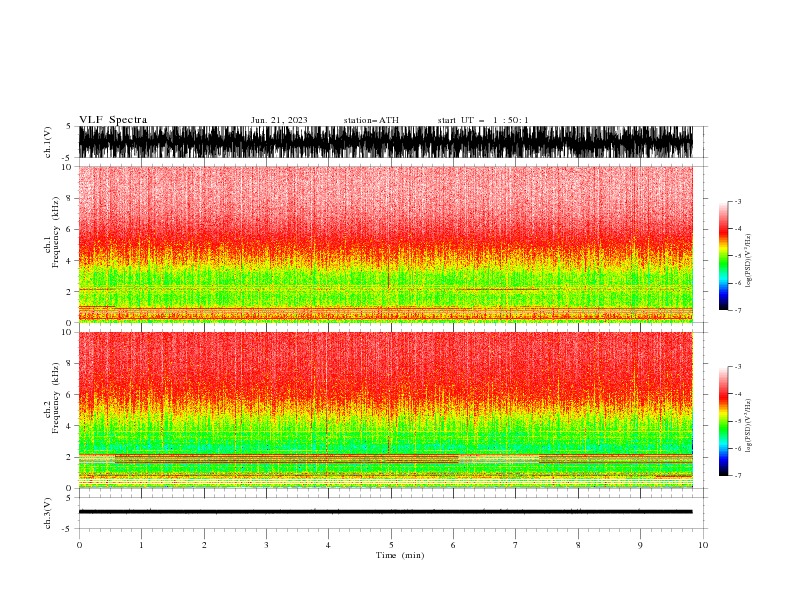Select the date 'Jun. 21, 2023'
Image resolution: width=792 pixels, height=612 pixels.
coord(279,120)
